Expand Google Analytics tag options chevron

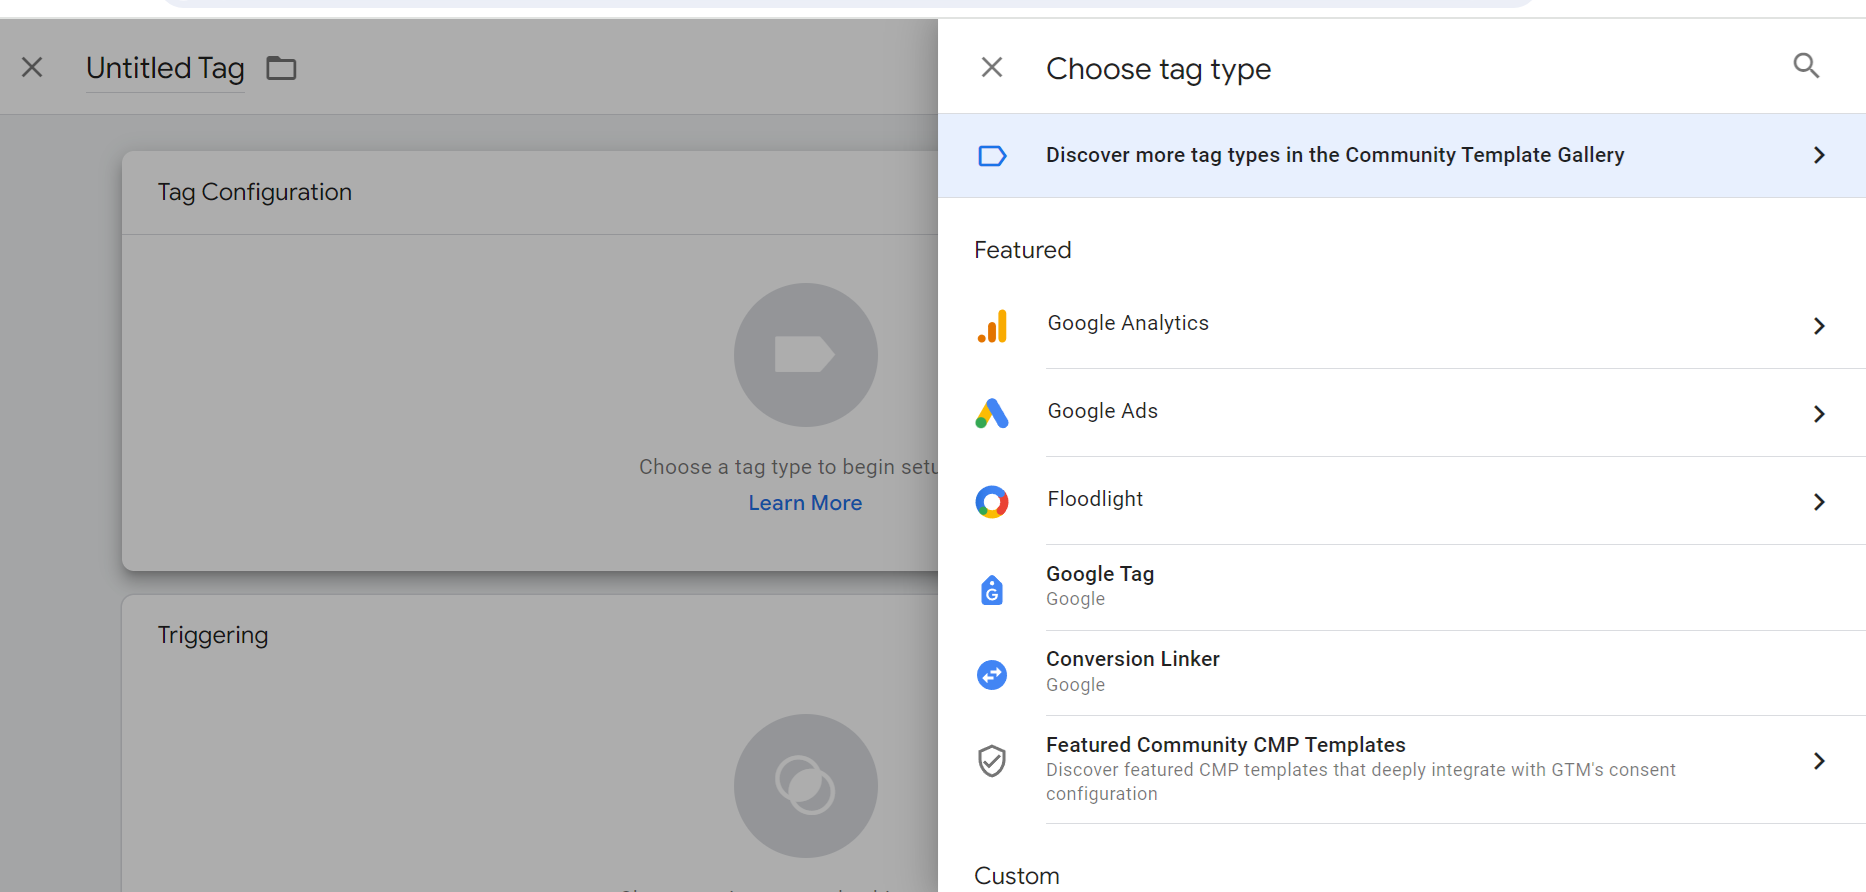[x=1819, y=326]
